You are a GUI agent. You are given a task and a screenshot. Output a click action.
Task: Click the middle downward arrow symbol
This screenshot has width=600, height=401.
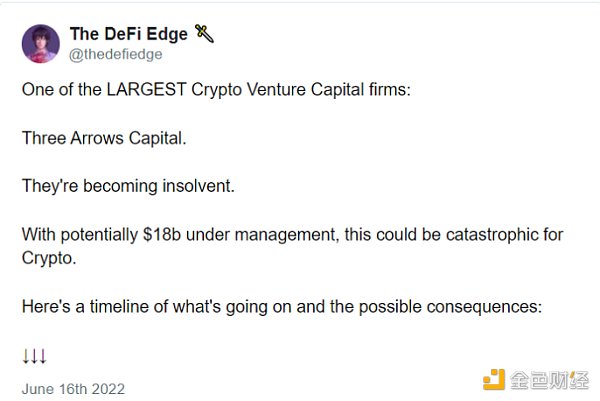click(x=34, y=356)
